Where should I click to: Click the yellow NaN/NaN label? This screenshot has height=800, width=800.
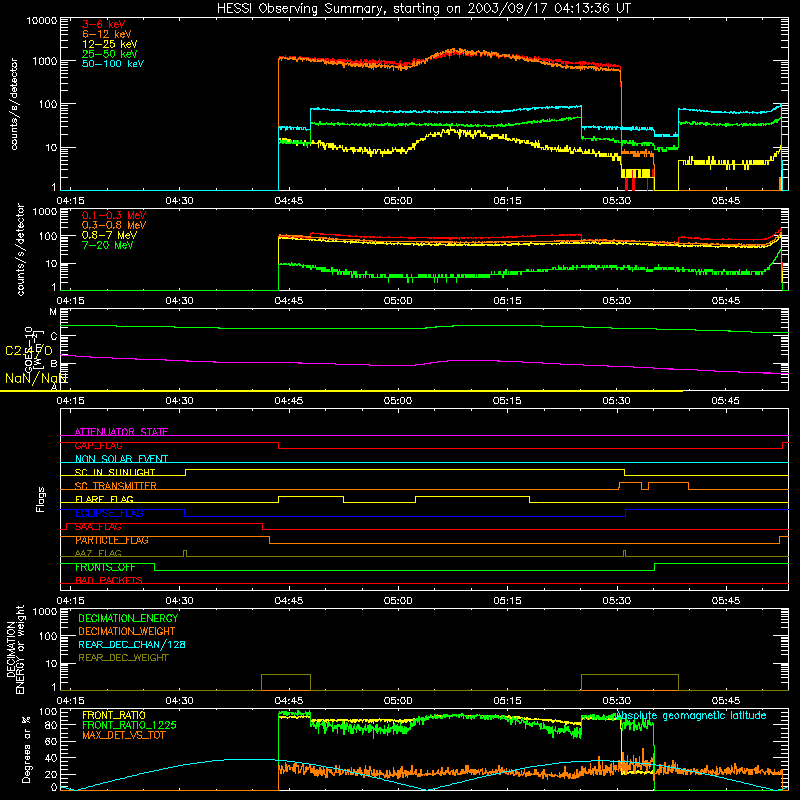pyautogui.click(x=36, y=378)
